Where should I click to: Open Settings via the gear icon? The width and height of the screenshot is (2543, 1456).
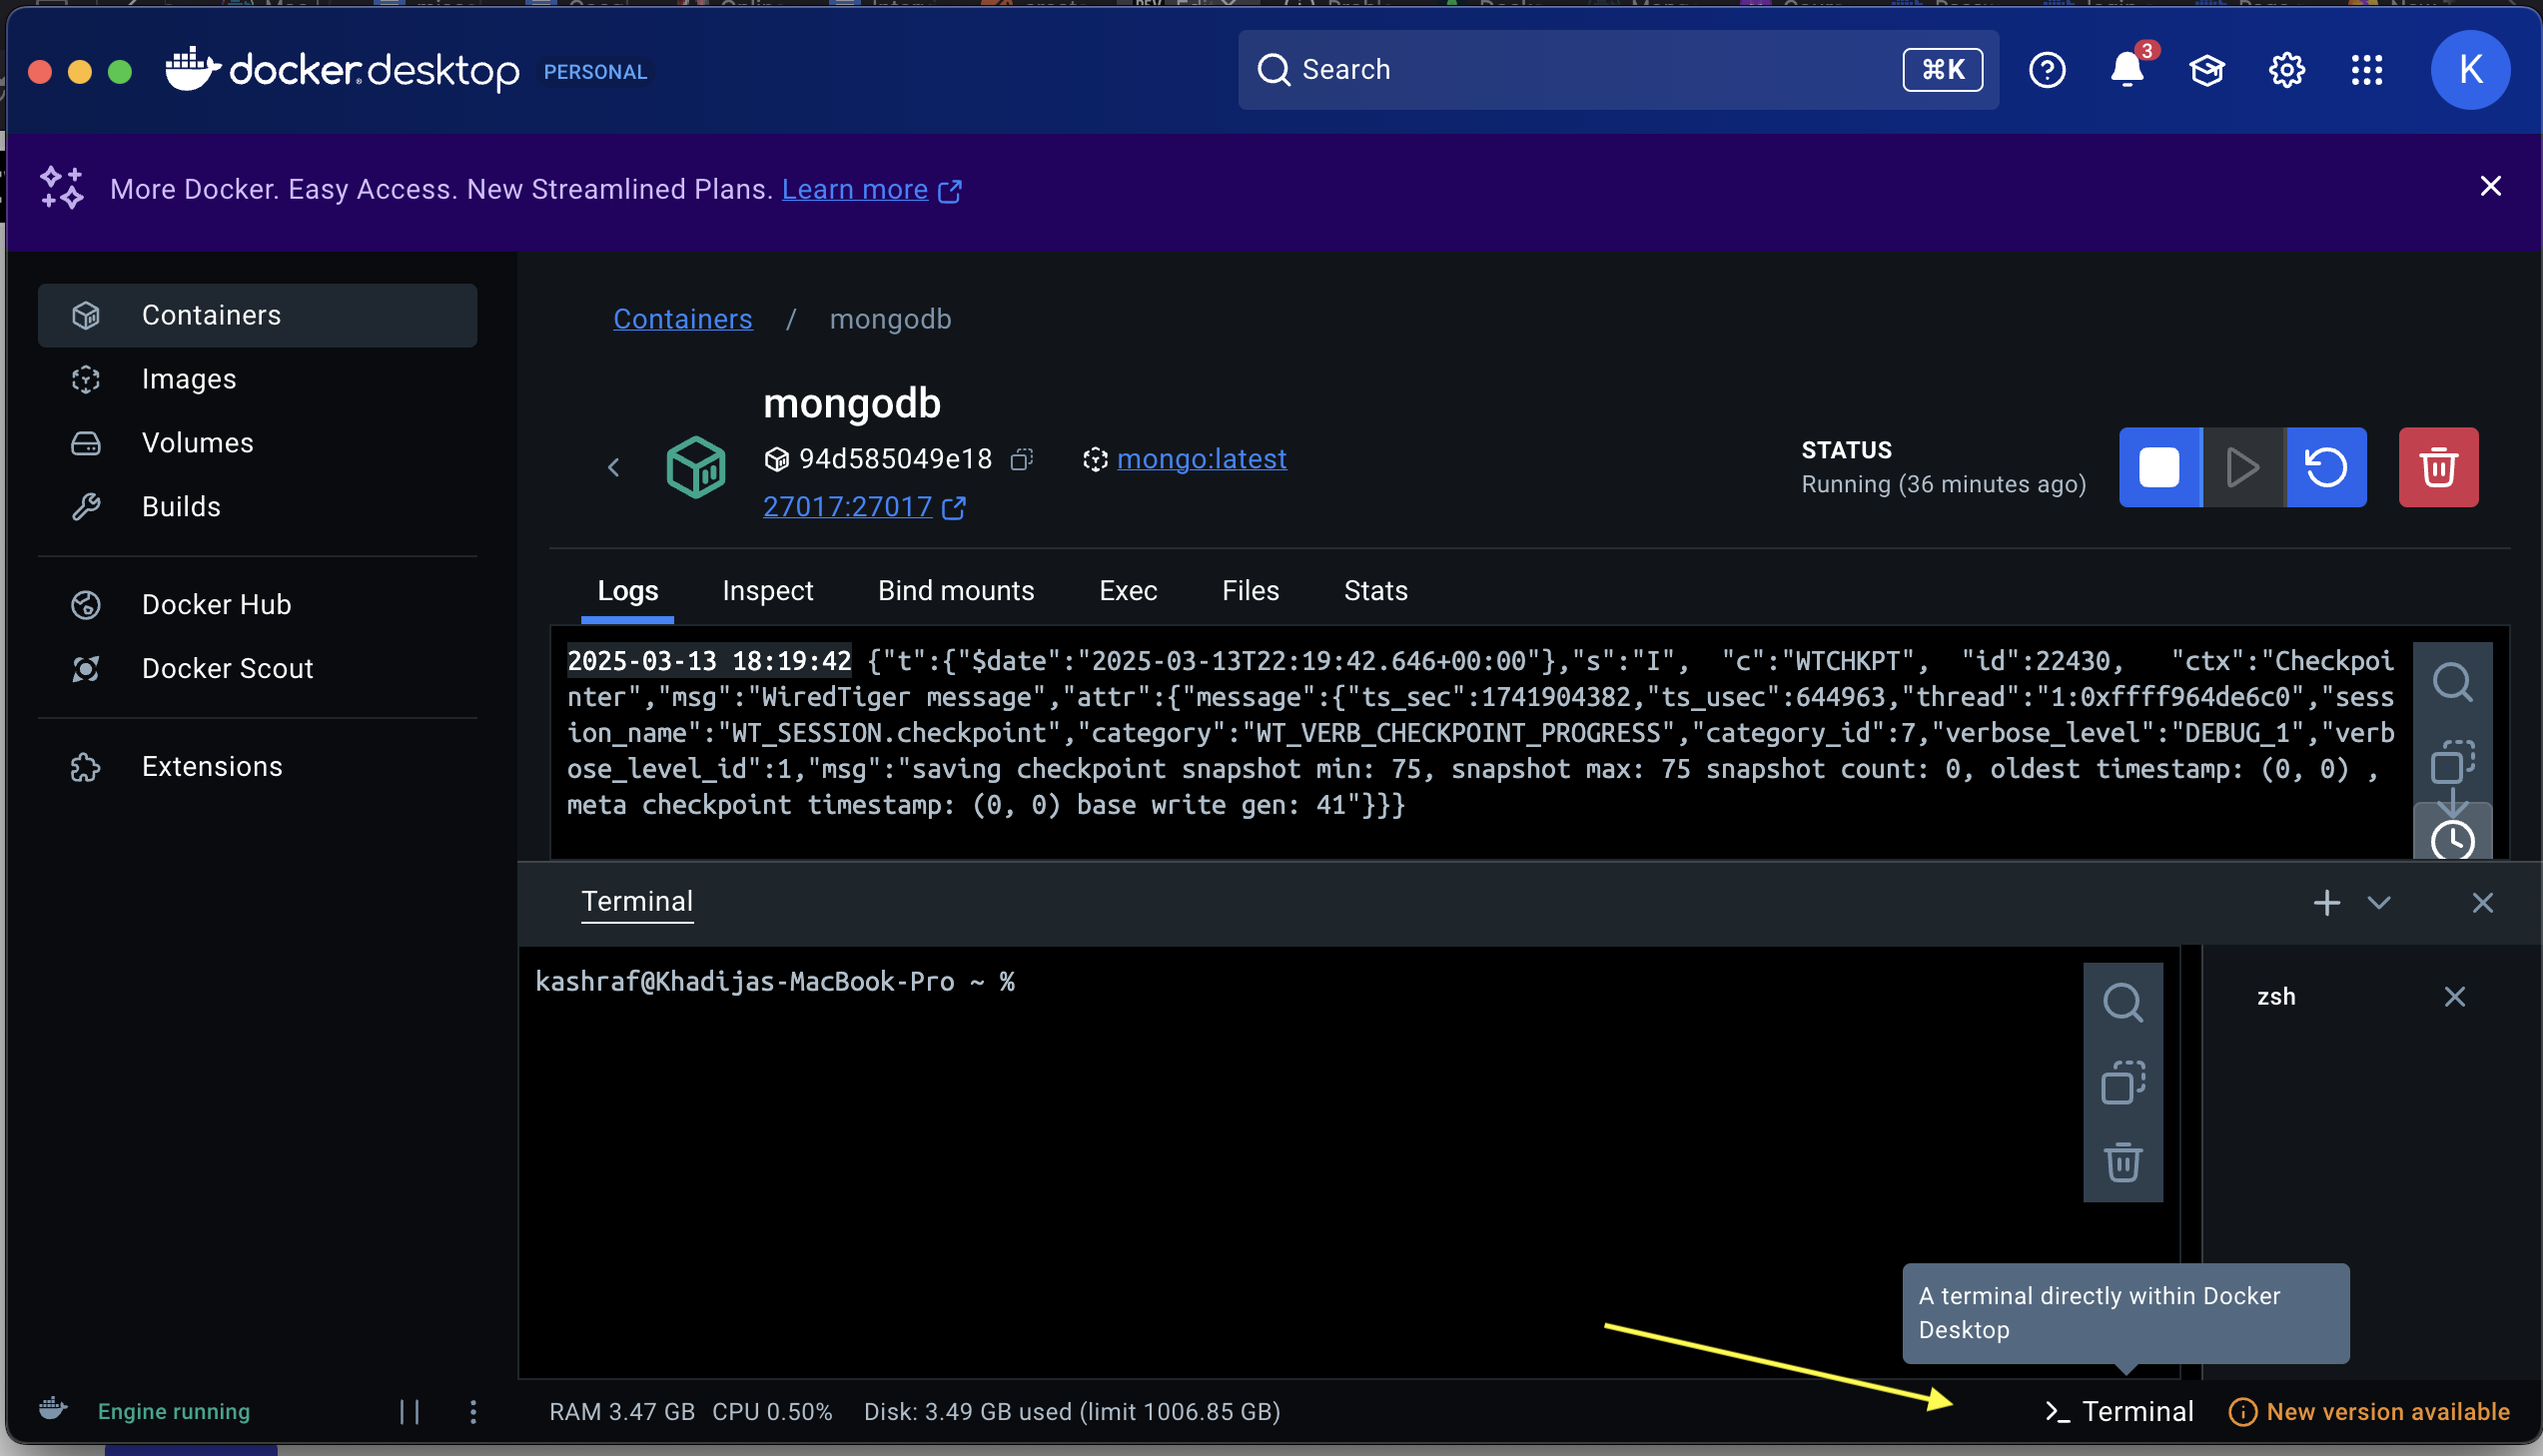[x=2287, y=70]
